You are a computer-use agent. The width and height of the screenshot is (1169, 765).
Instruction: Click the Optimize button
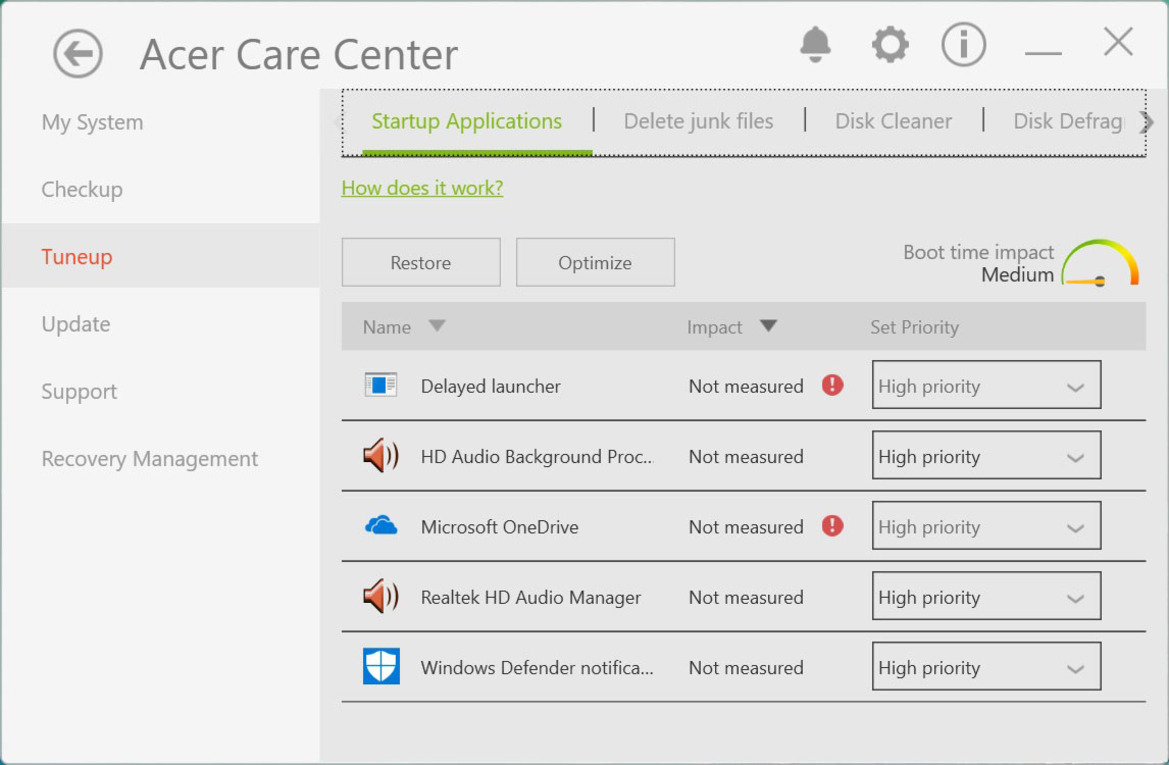(595, 262)
